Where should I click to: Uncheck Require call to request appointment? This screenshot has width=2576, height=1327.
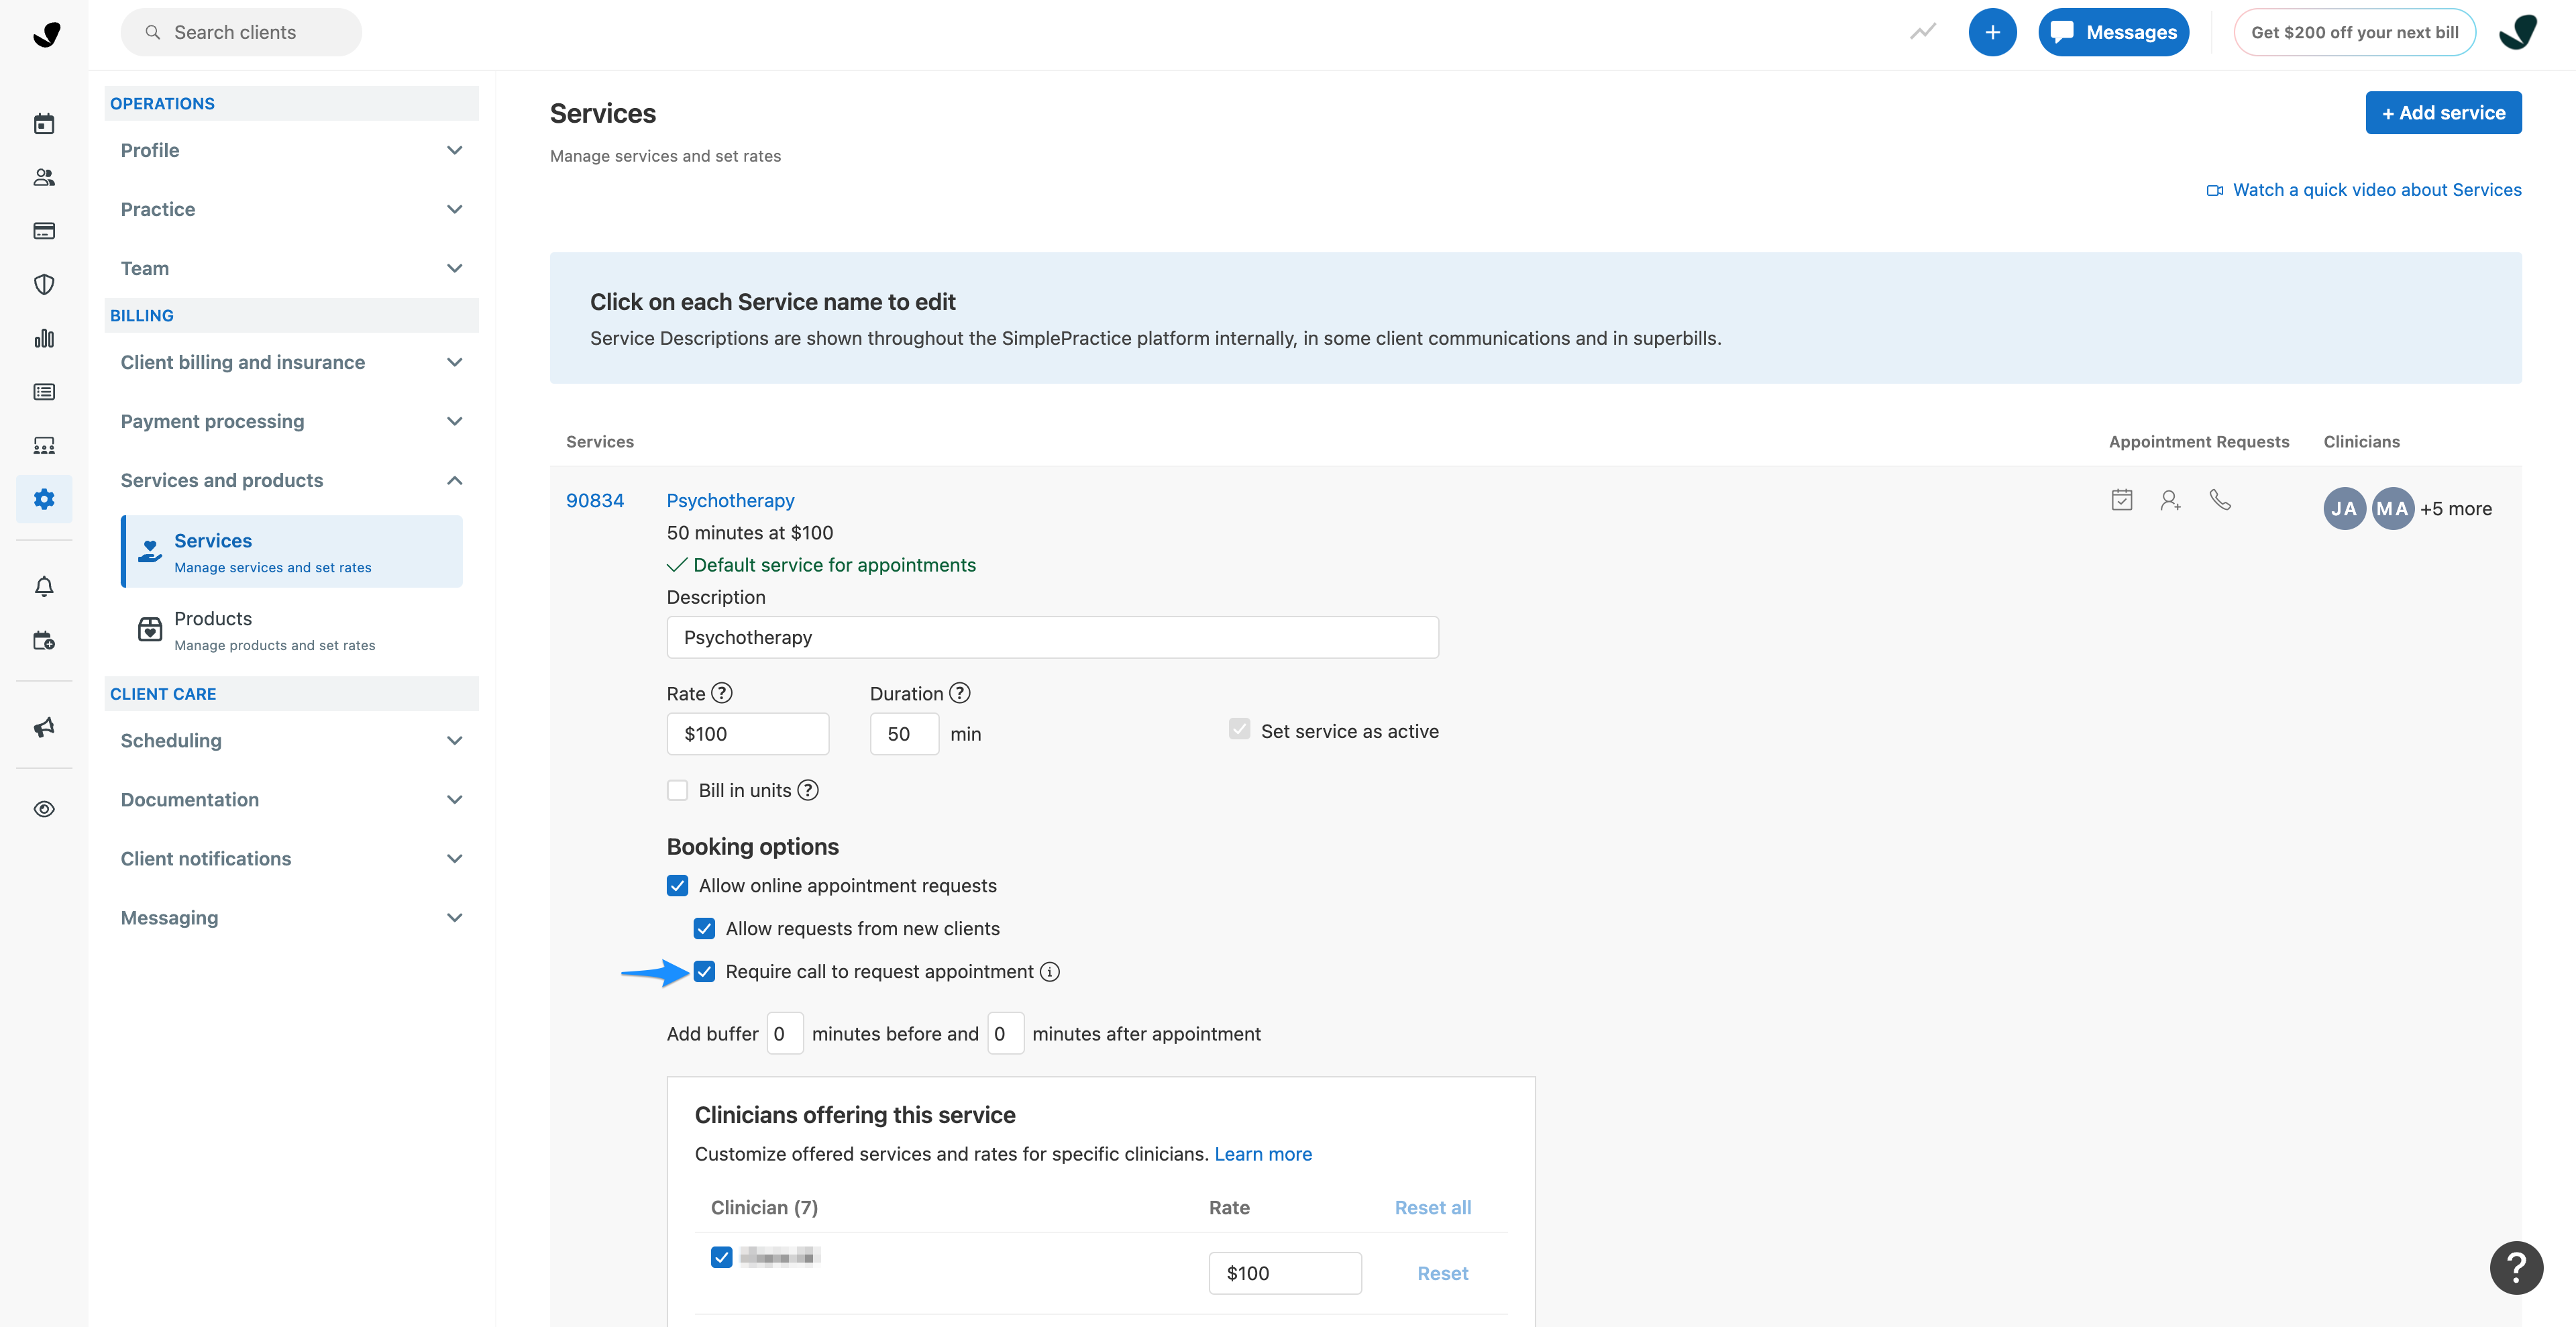[704, 972]
